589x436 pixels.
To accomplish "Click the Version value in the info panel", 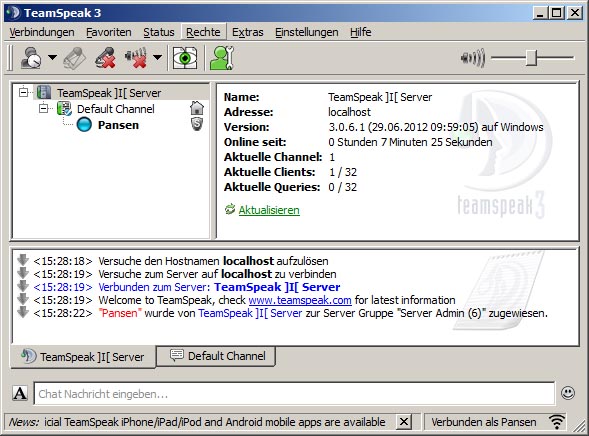I will point(436,127).
